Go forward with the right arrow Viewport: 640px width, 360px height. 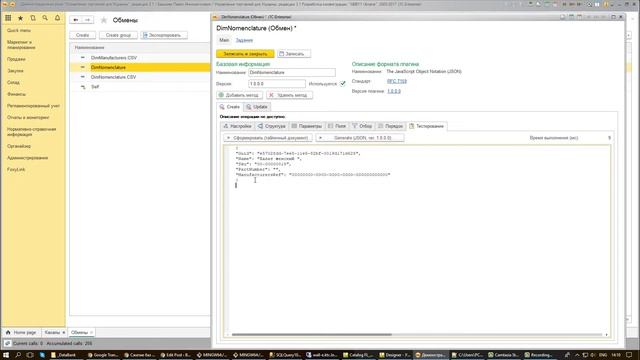coord(87,20)
